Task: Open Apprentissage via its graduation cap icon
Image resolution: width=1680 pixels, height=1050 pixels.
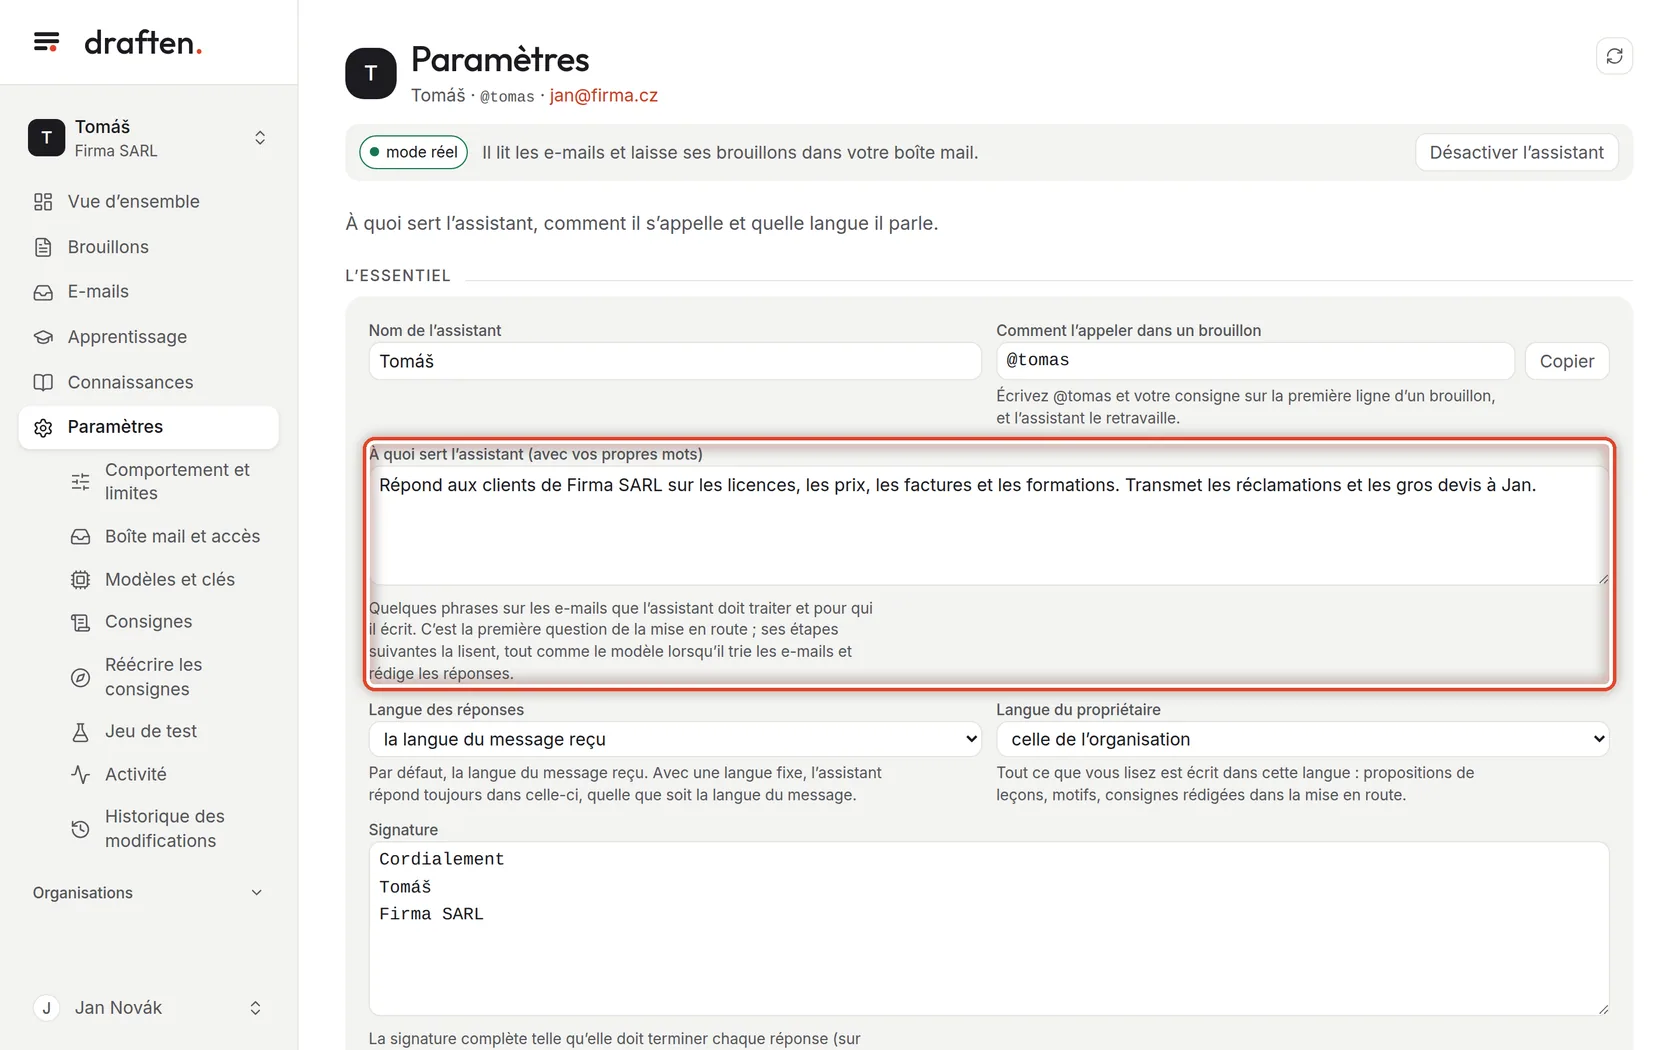Action: point(43,337)
